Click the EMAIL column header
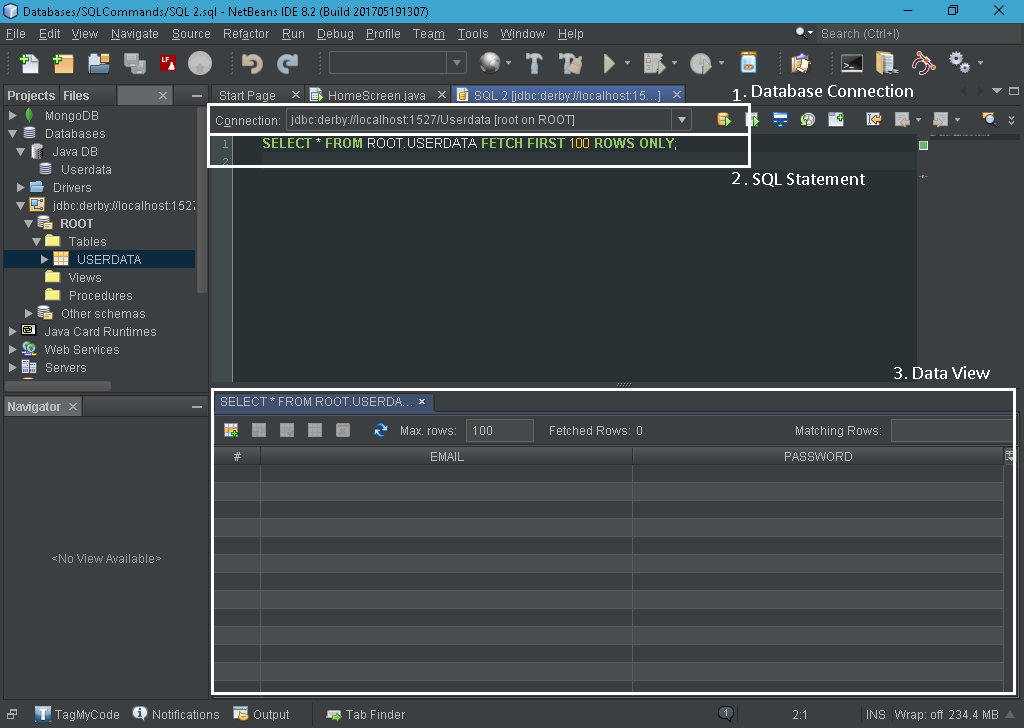 click(x=447, y=456)
